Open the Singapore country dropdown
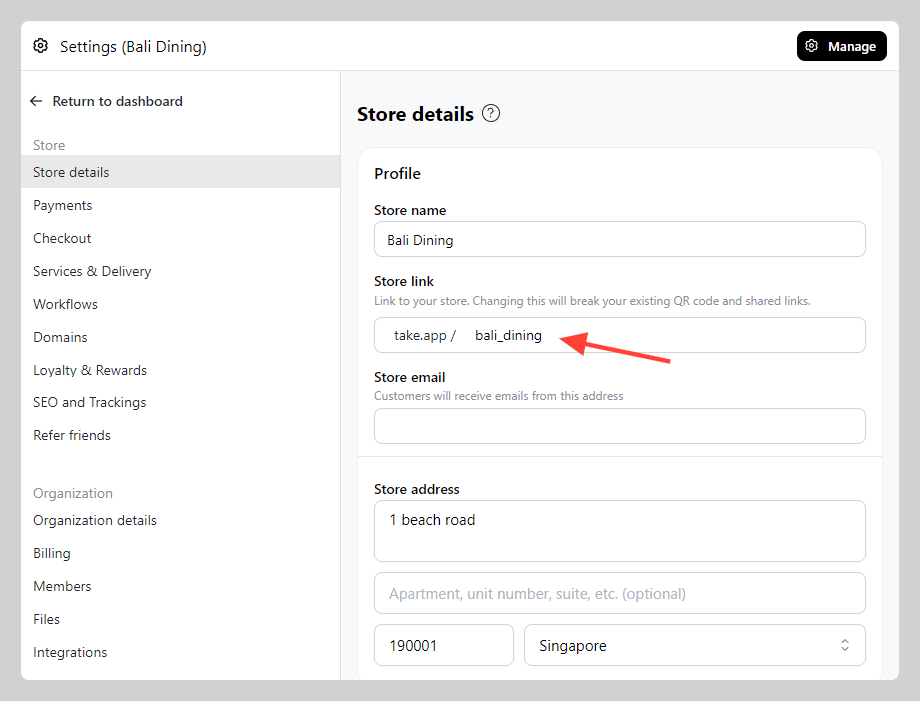920x701 pixels. pyautogui.click(x=695, y=645)
